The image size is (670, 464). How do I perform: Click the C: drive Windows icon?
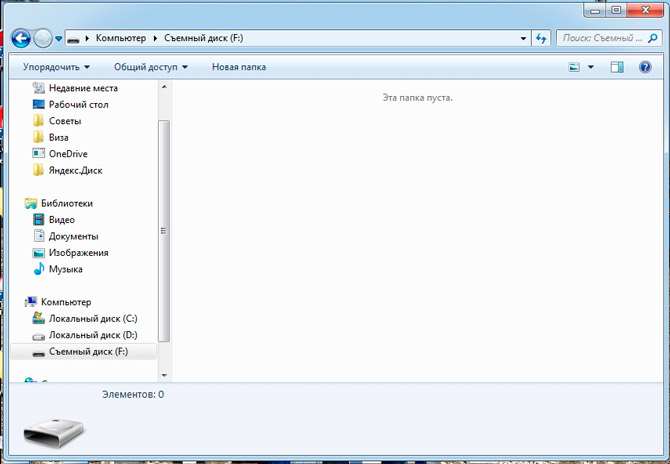click(38, 318)
